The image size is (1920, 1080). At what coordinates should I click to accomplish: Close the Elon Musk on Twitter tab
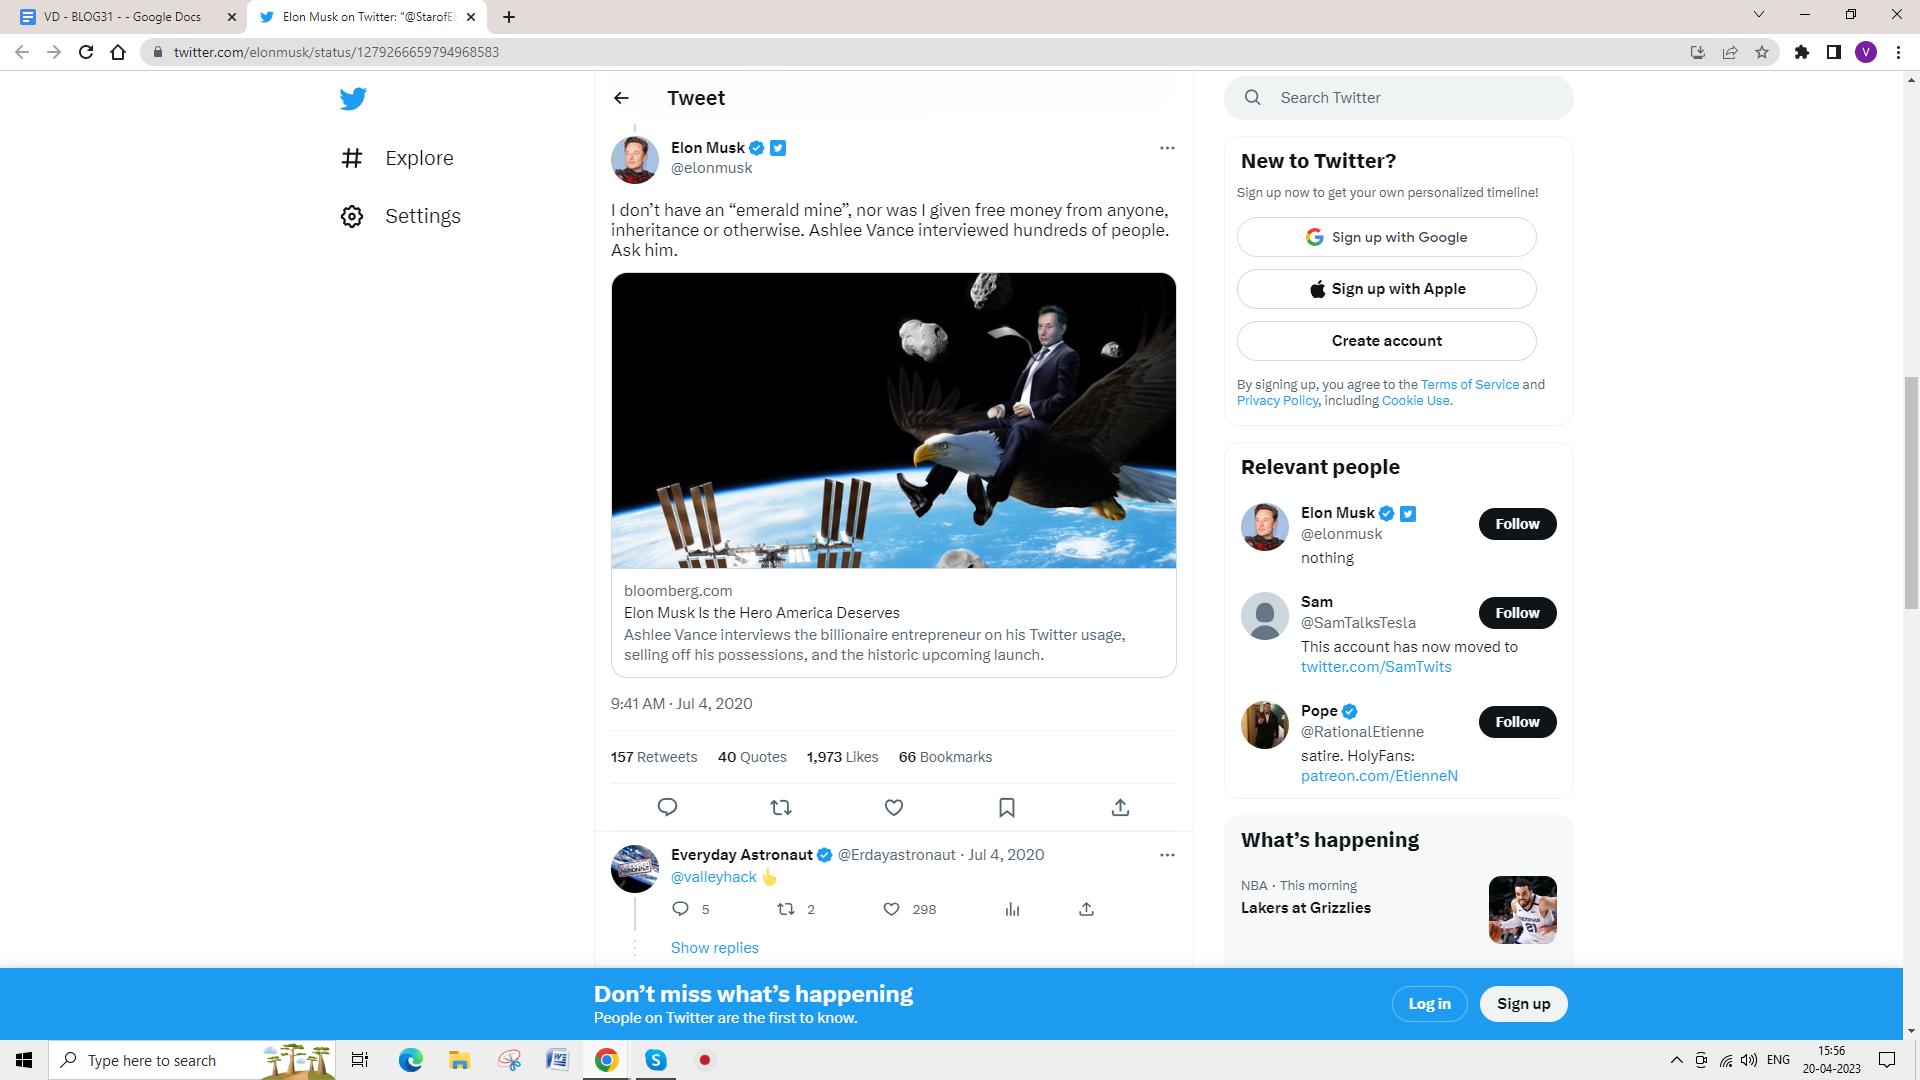coord(471,17)
